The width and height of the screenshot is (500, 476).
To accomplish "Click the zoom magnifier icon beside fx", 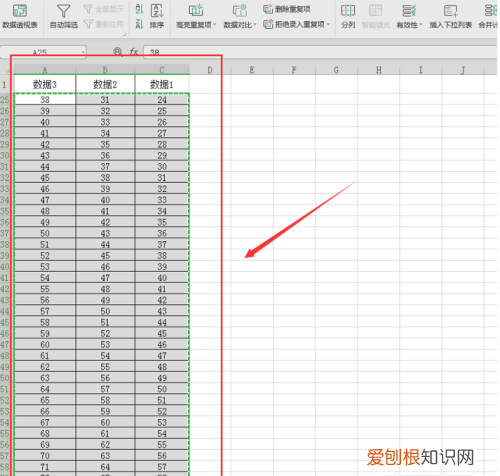I will 118,52.
